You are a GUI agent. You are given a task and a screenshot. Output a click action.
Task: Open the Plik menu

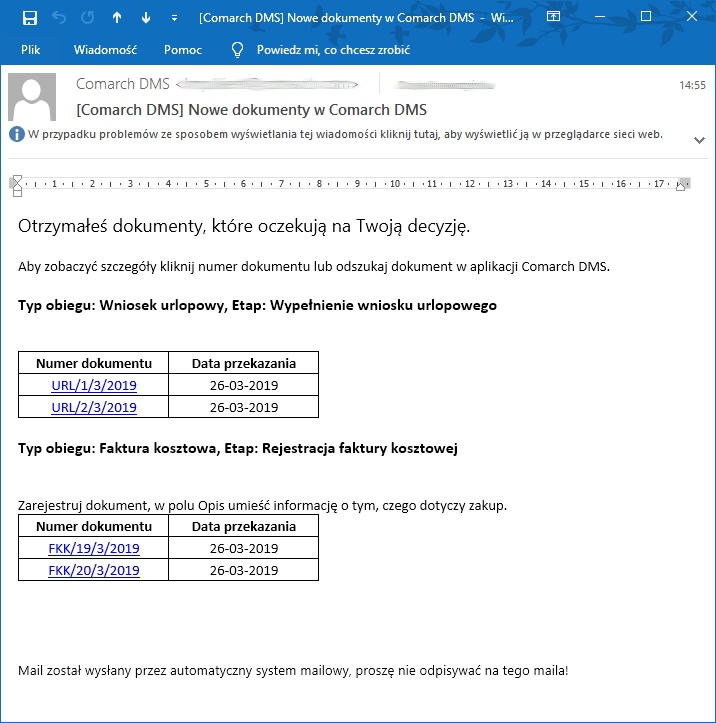click(30, 50)
